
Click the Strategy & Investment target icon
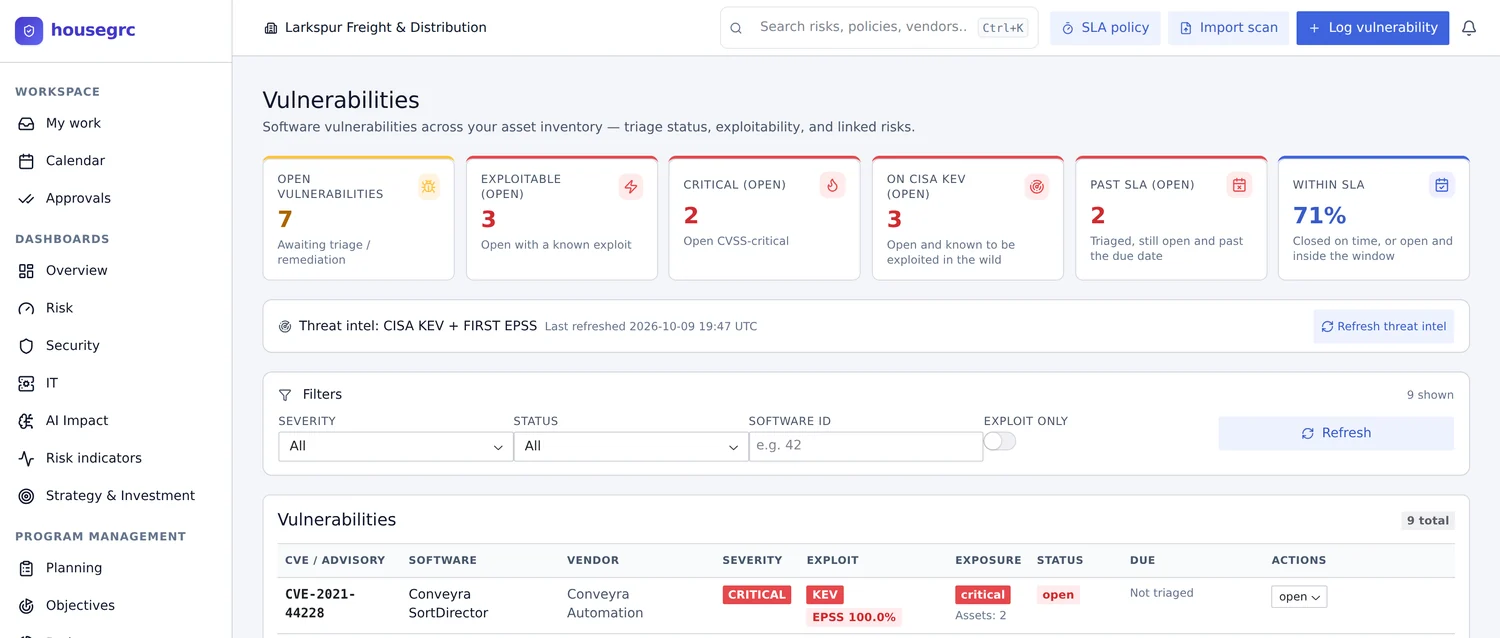tap(27, 496)
